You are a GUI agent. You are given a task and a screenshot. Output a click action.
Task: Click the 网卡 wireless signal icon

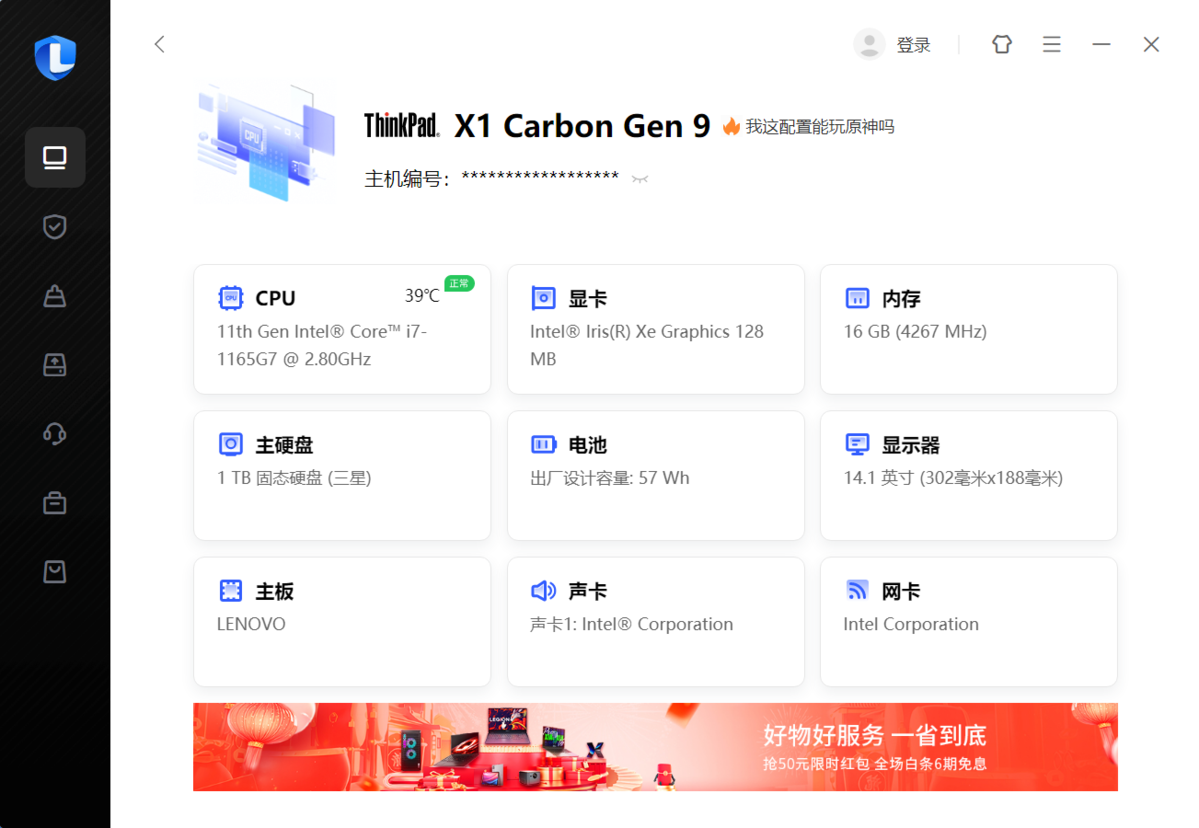pyautogui.click(x=857, y=589)
